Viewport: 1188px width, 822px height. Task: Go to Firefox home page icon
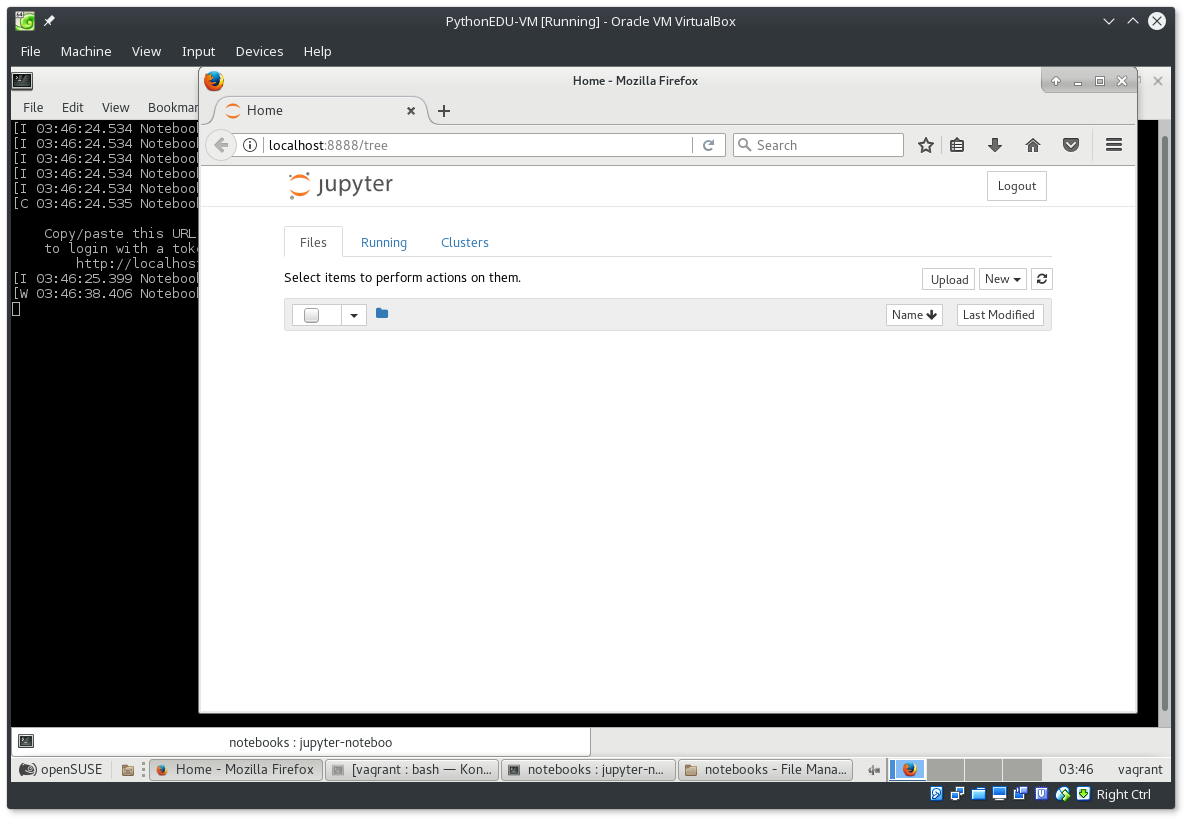click(1033, 145)
